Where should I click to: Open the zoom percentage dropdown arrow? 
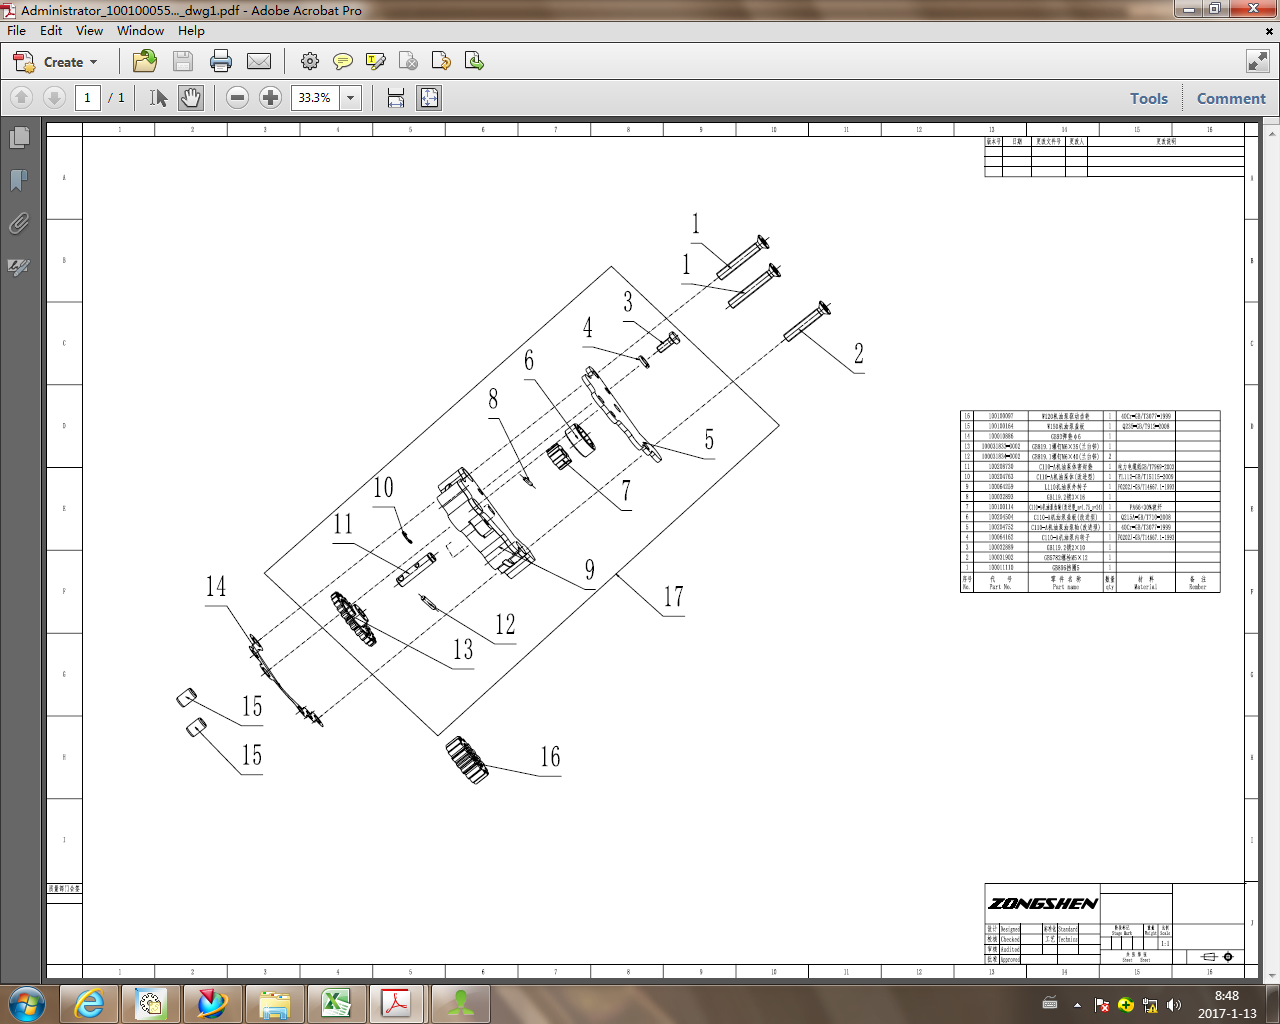351,98
